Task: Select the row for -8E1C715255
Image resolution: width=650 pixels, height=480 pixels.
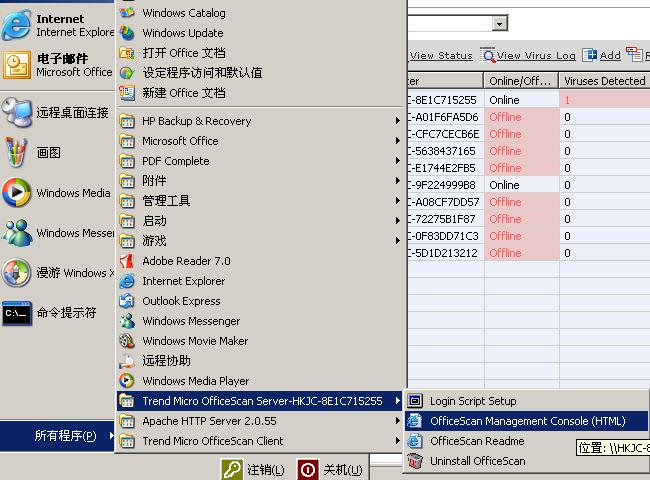Action: (x=529, y=100)
